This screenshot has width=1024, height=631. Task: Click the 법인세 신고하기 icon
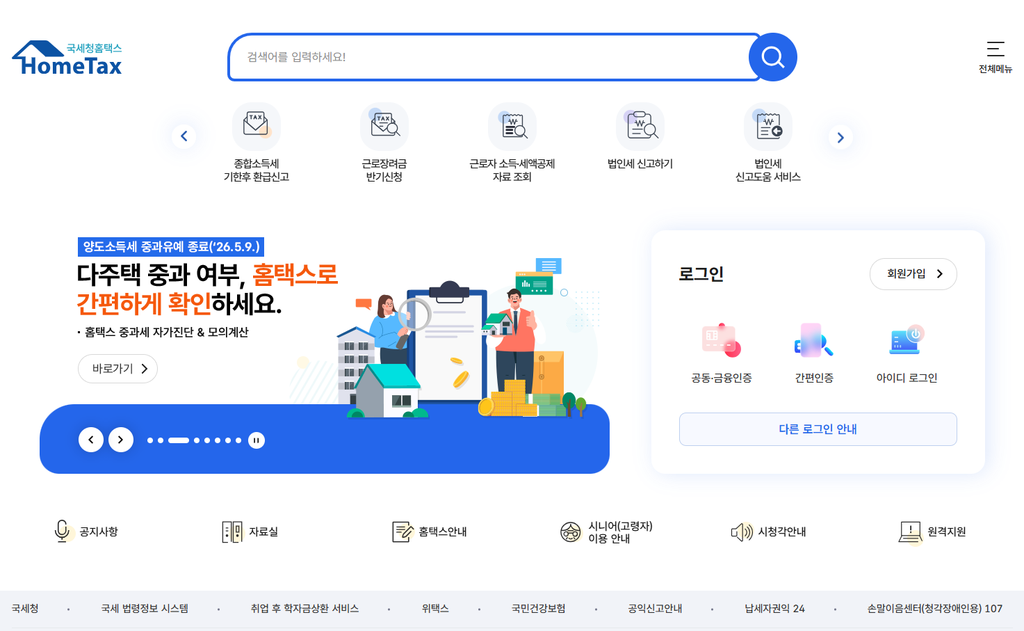point(640,136)
